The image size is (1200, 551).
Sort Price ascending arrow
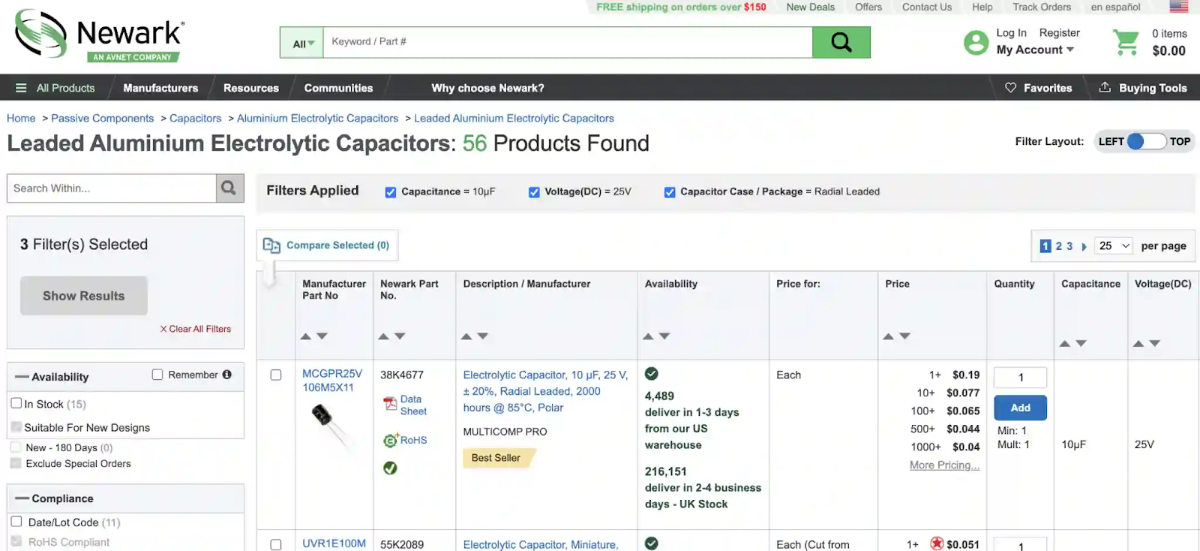[890, 336]
